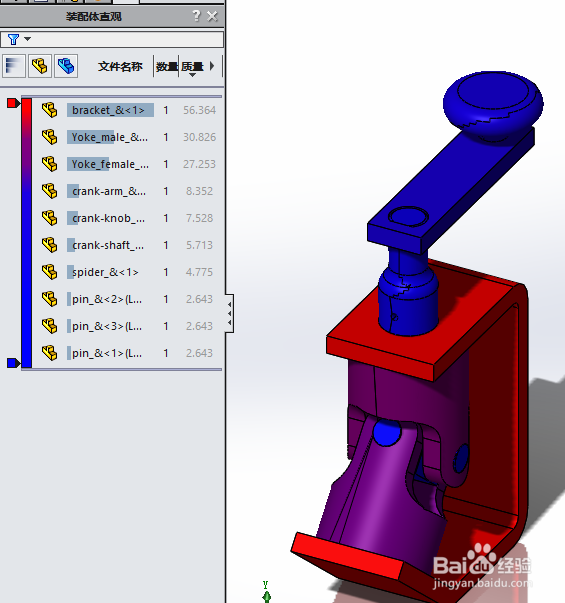Viewport: 565px width, 603px height.
Task: Click the mass value 56.364
Action: 199,110
